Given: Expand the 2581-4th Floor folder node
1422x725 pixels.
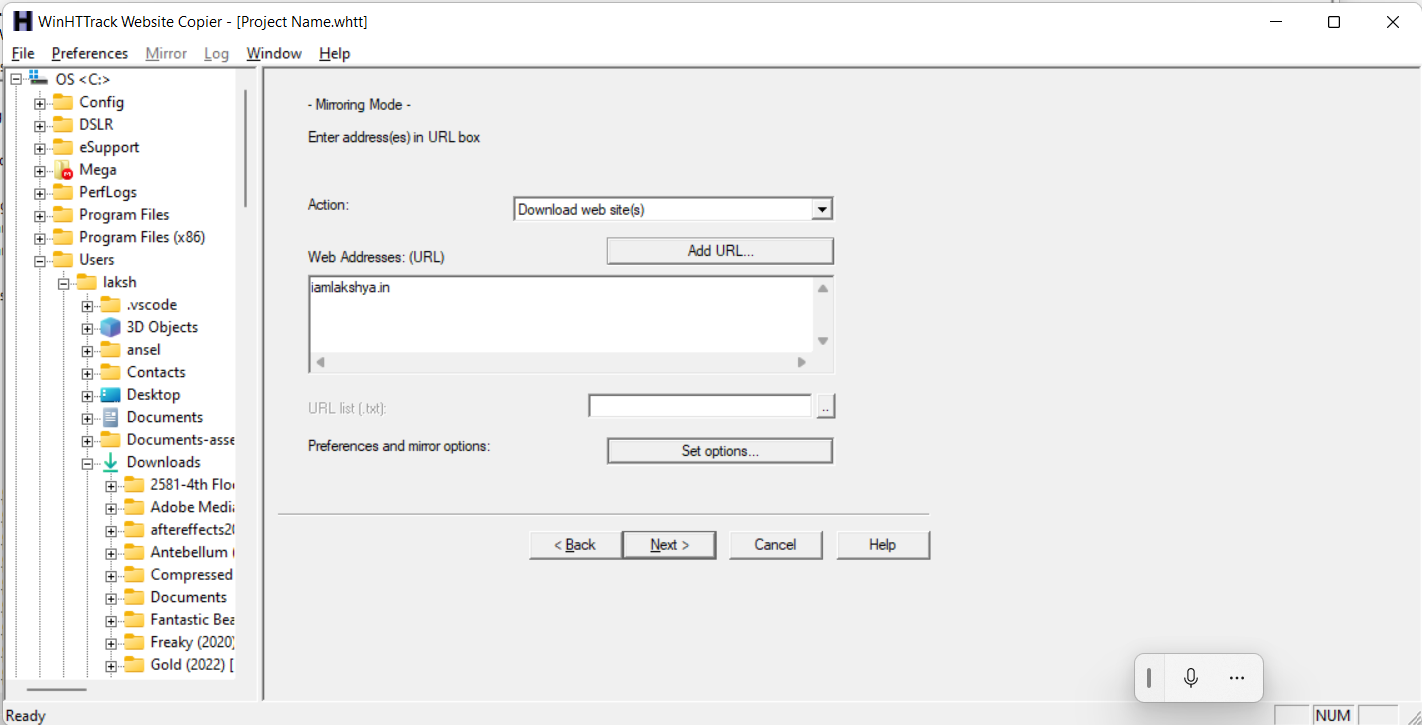Looking at the screenshot, I should tap(111, 485).
